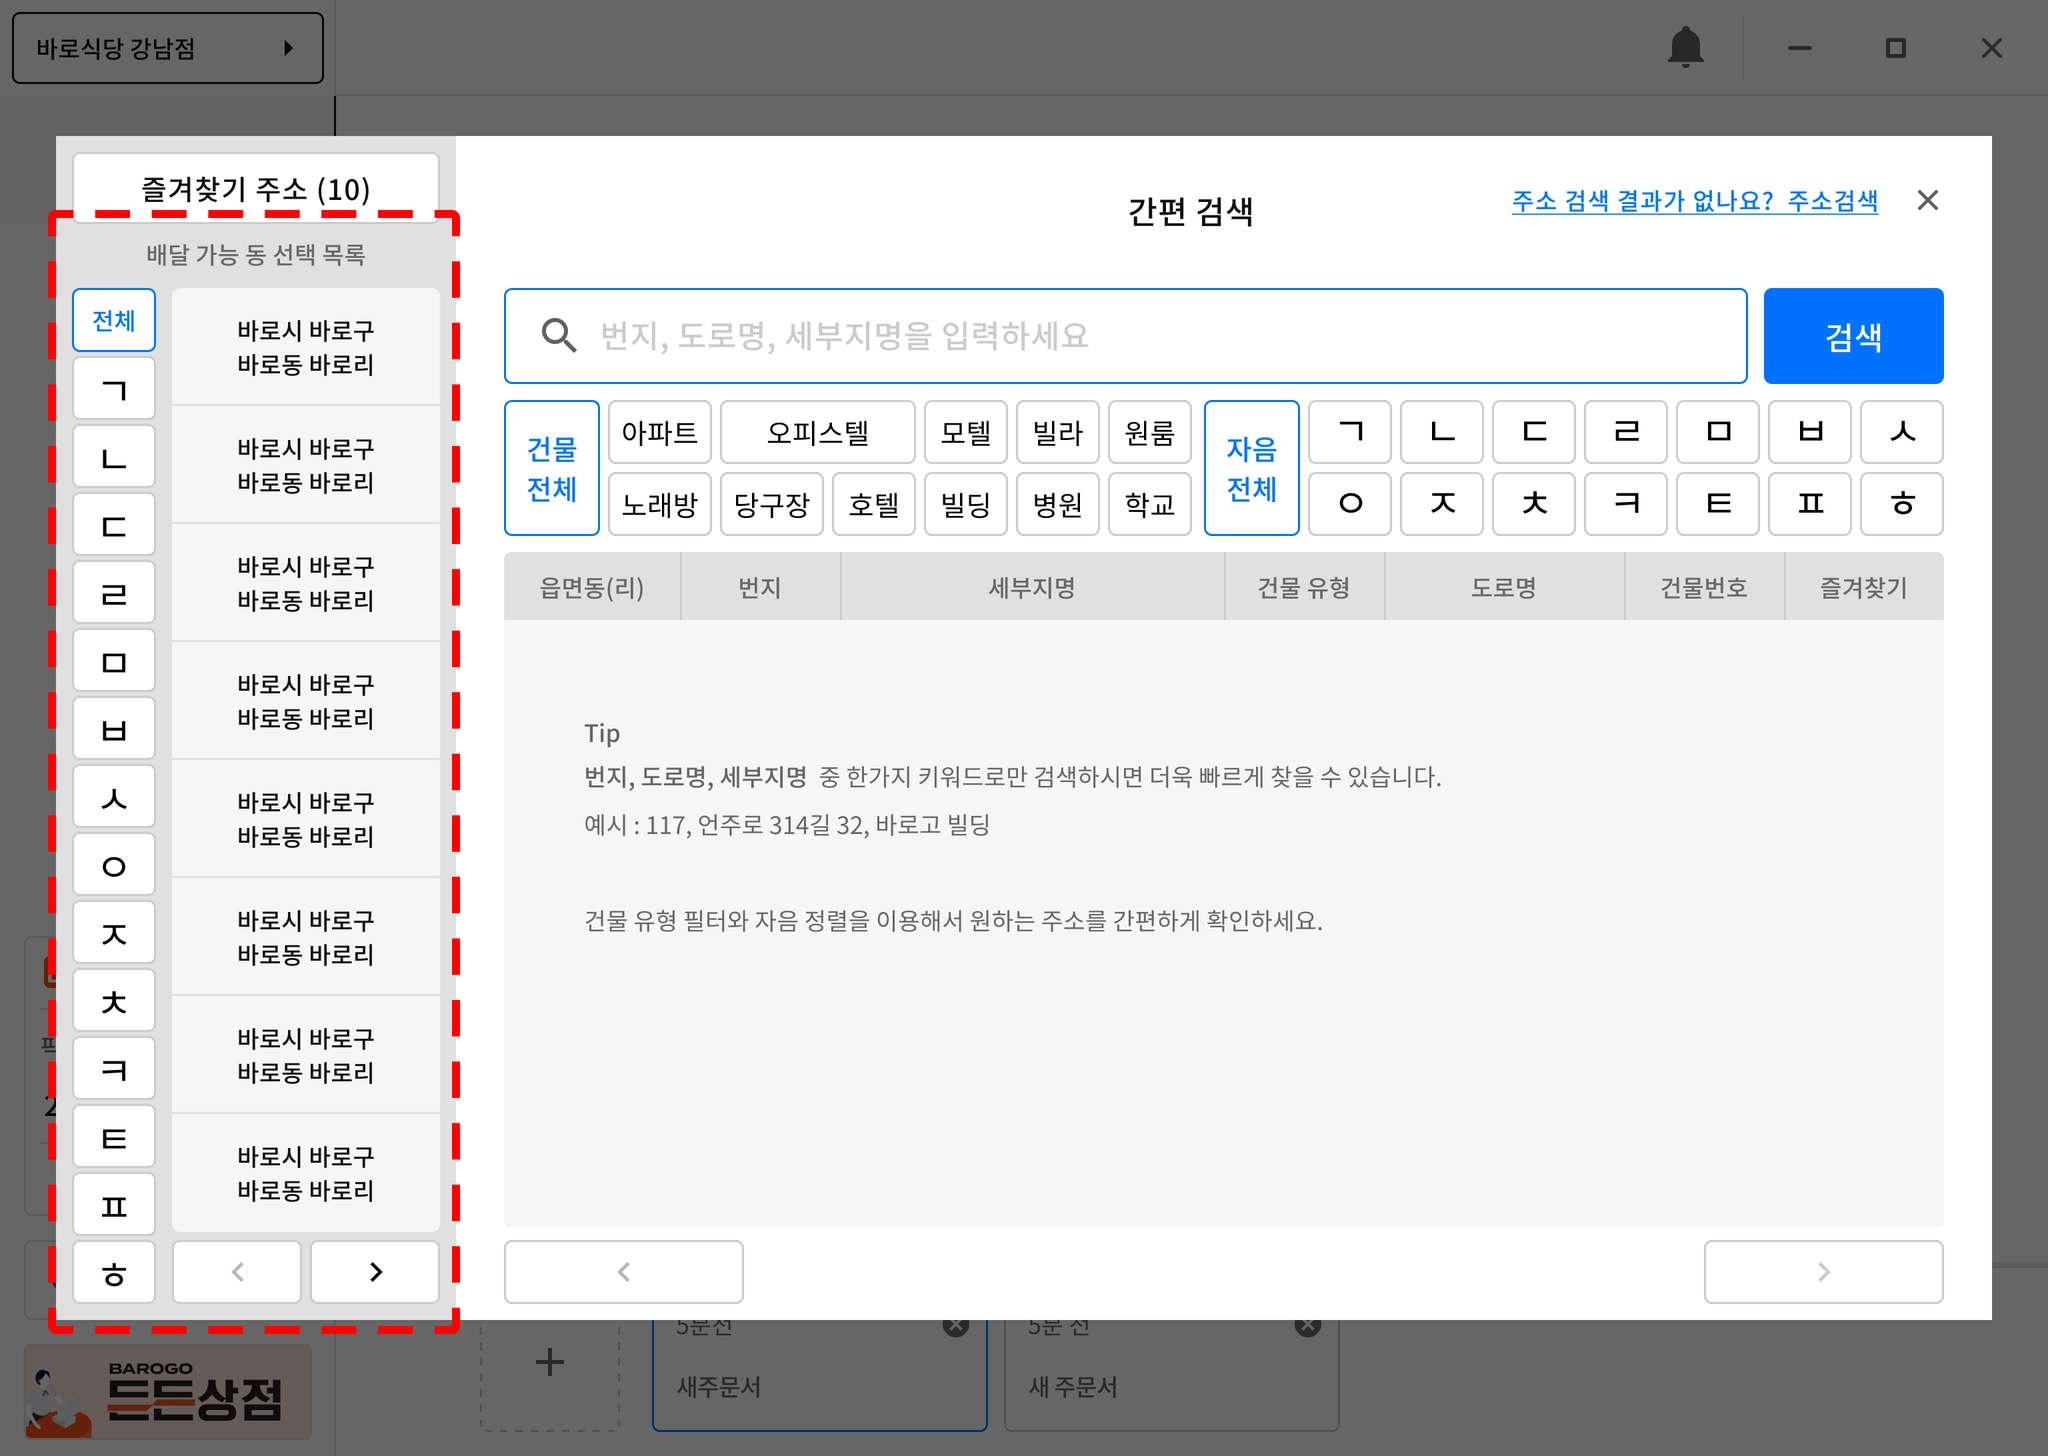Screen dimensions: 2048x1456
Task: Click next page arrow under results table
Action: click(1822, 1272)
